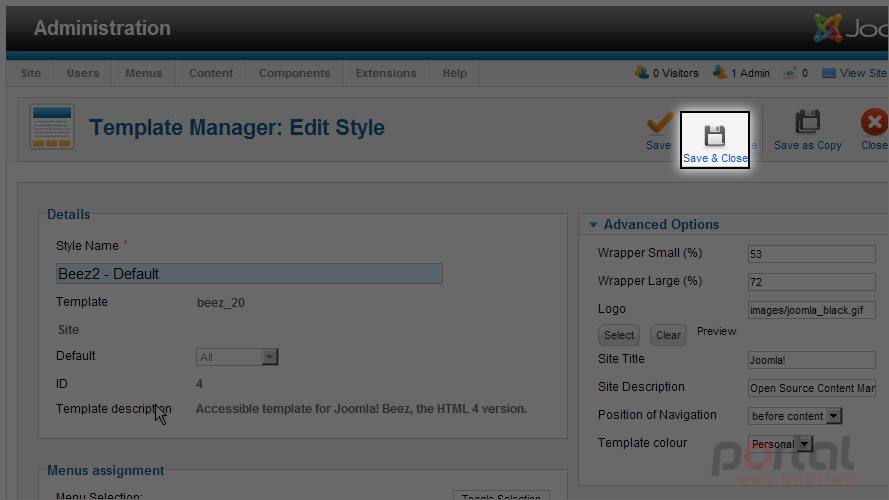Click the 0 Visitors status icon

click(642, 73)
